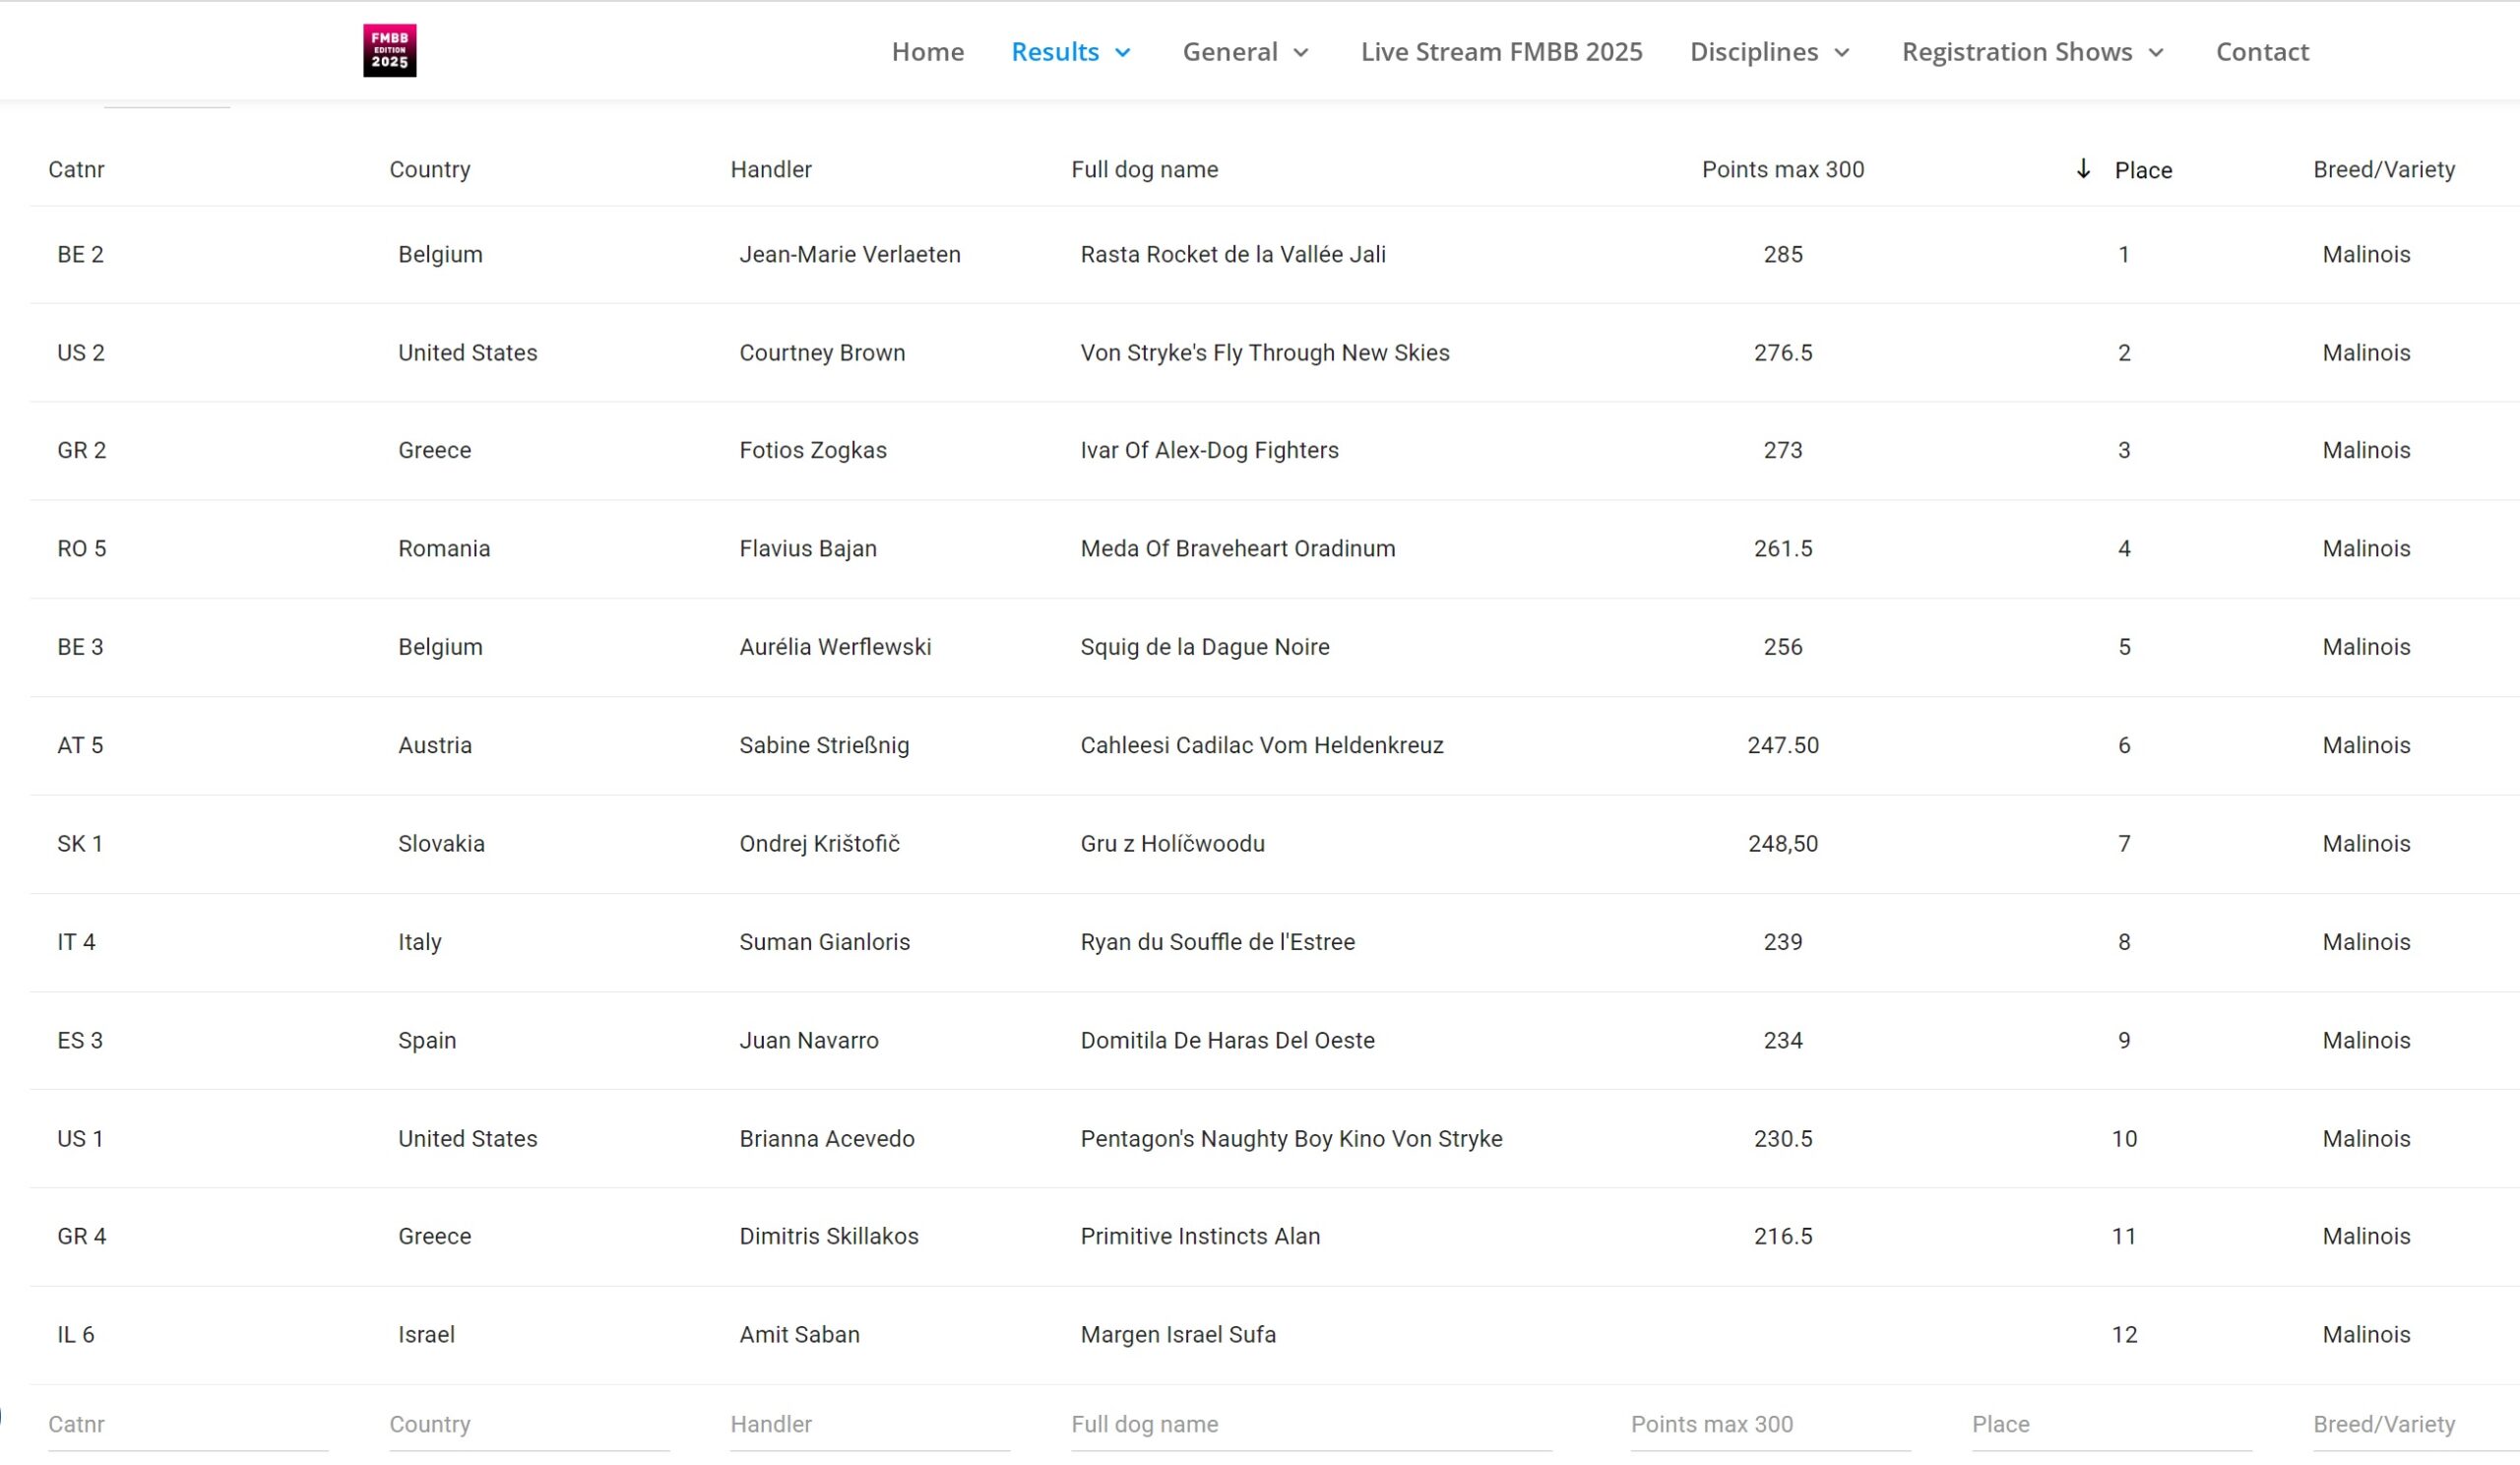
Task: Select the RO 5 catalog cell
Action: (81, 548)
